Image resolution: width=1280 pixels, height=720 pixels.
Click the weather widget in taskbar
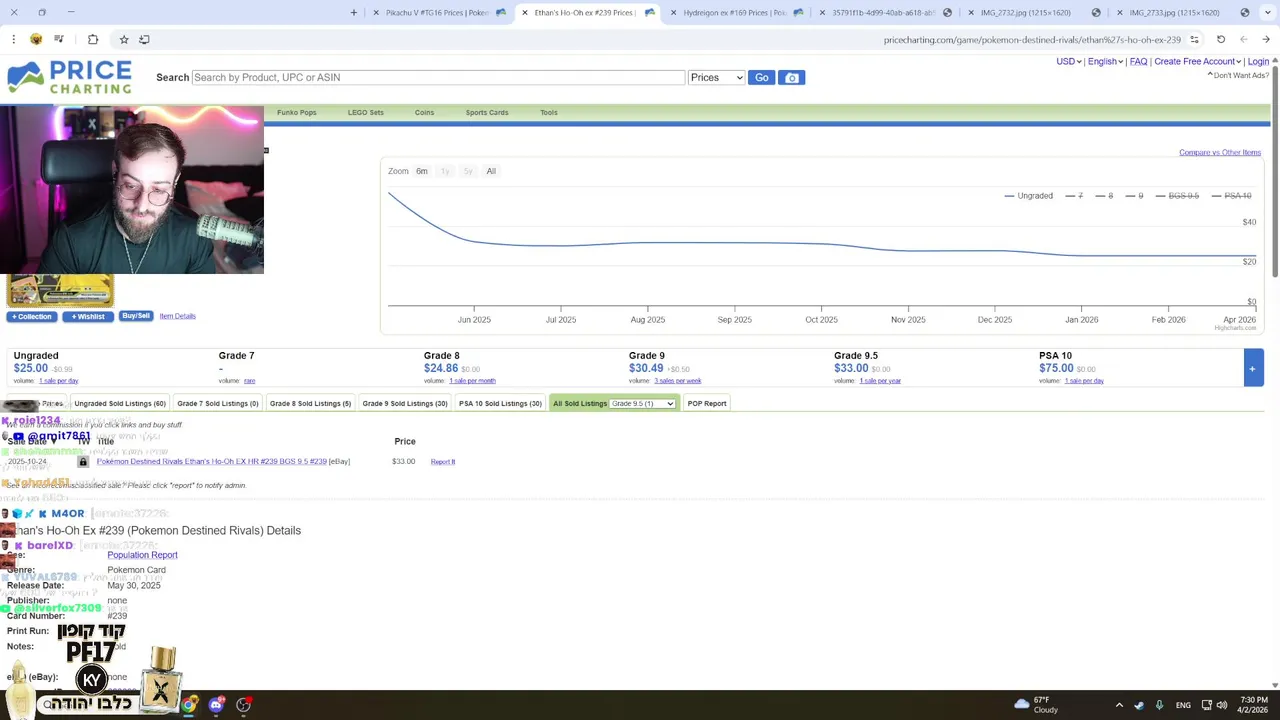1036,705
